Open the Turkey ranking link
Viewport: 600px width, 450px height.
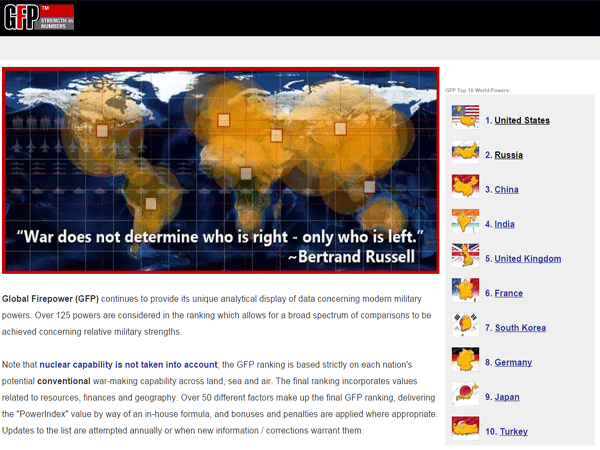pyautogui.click(x=514, y=432)
